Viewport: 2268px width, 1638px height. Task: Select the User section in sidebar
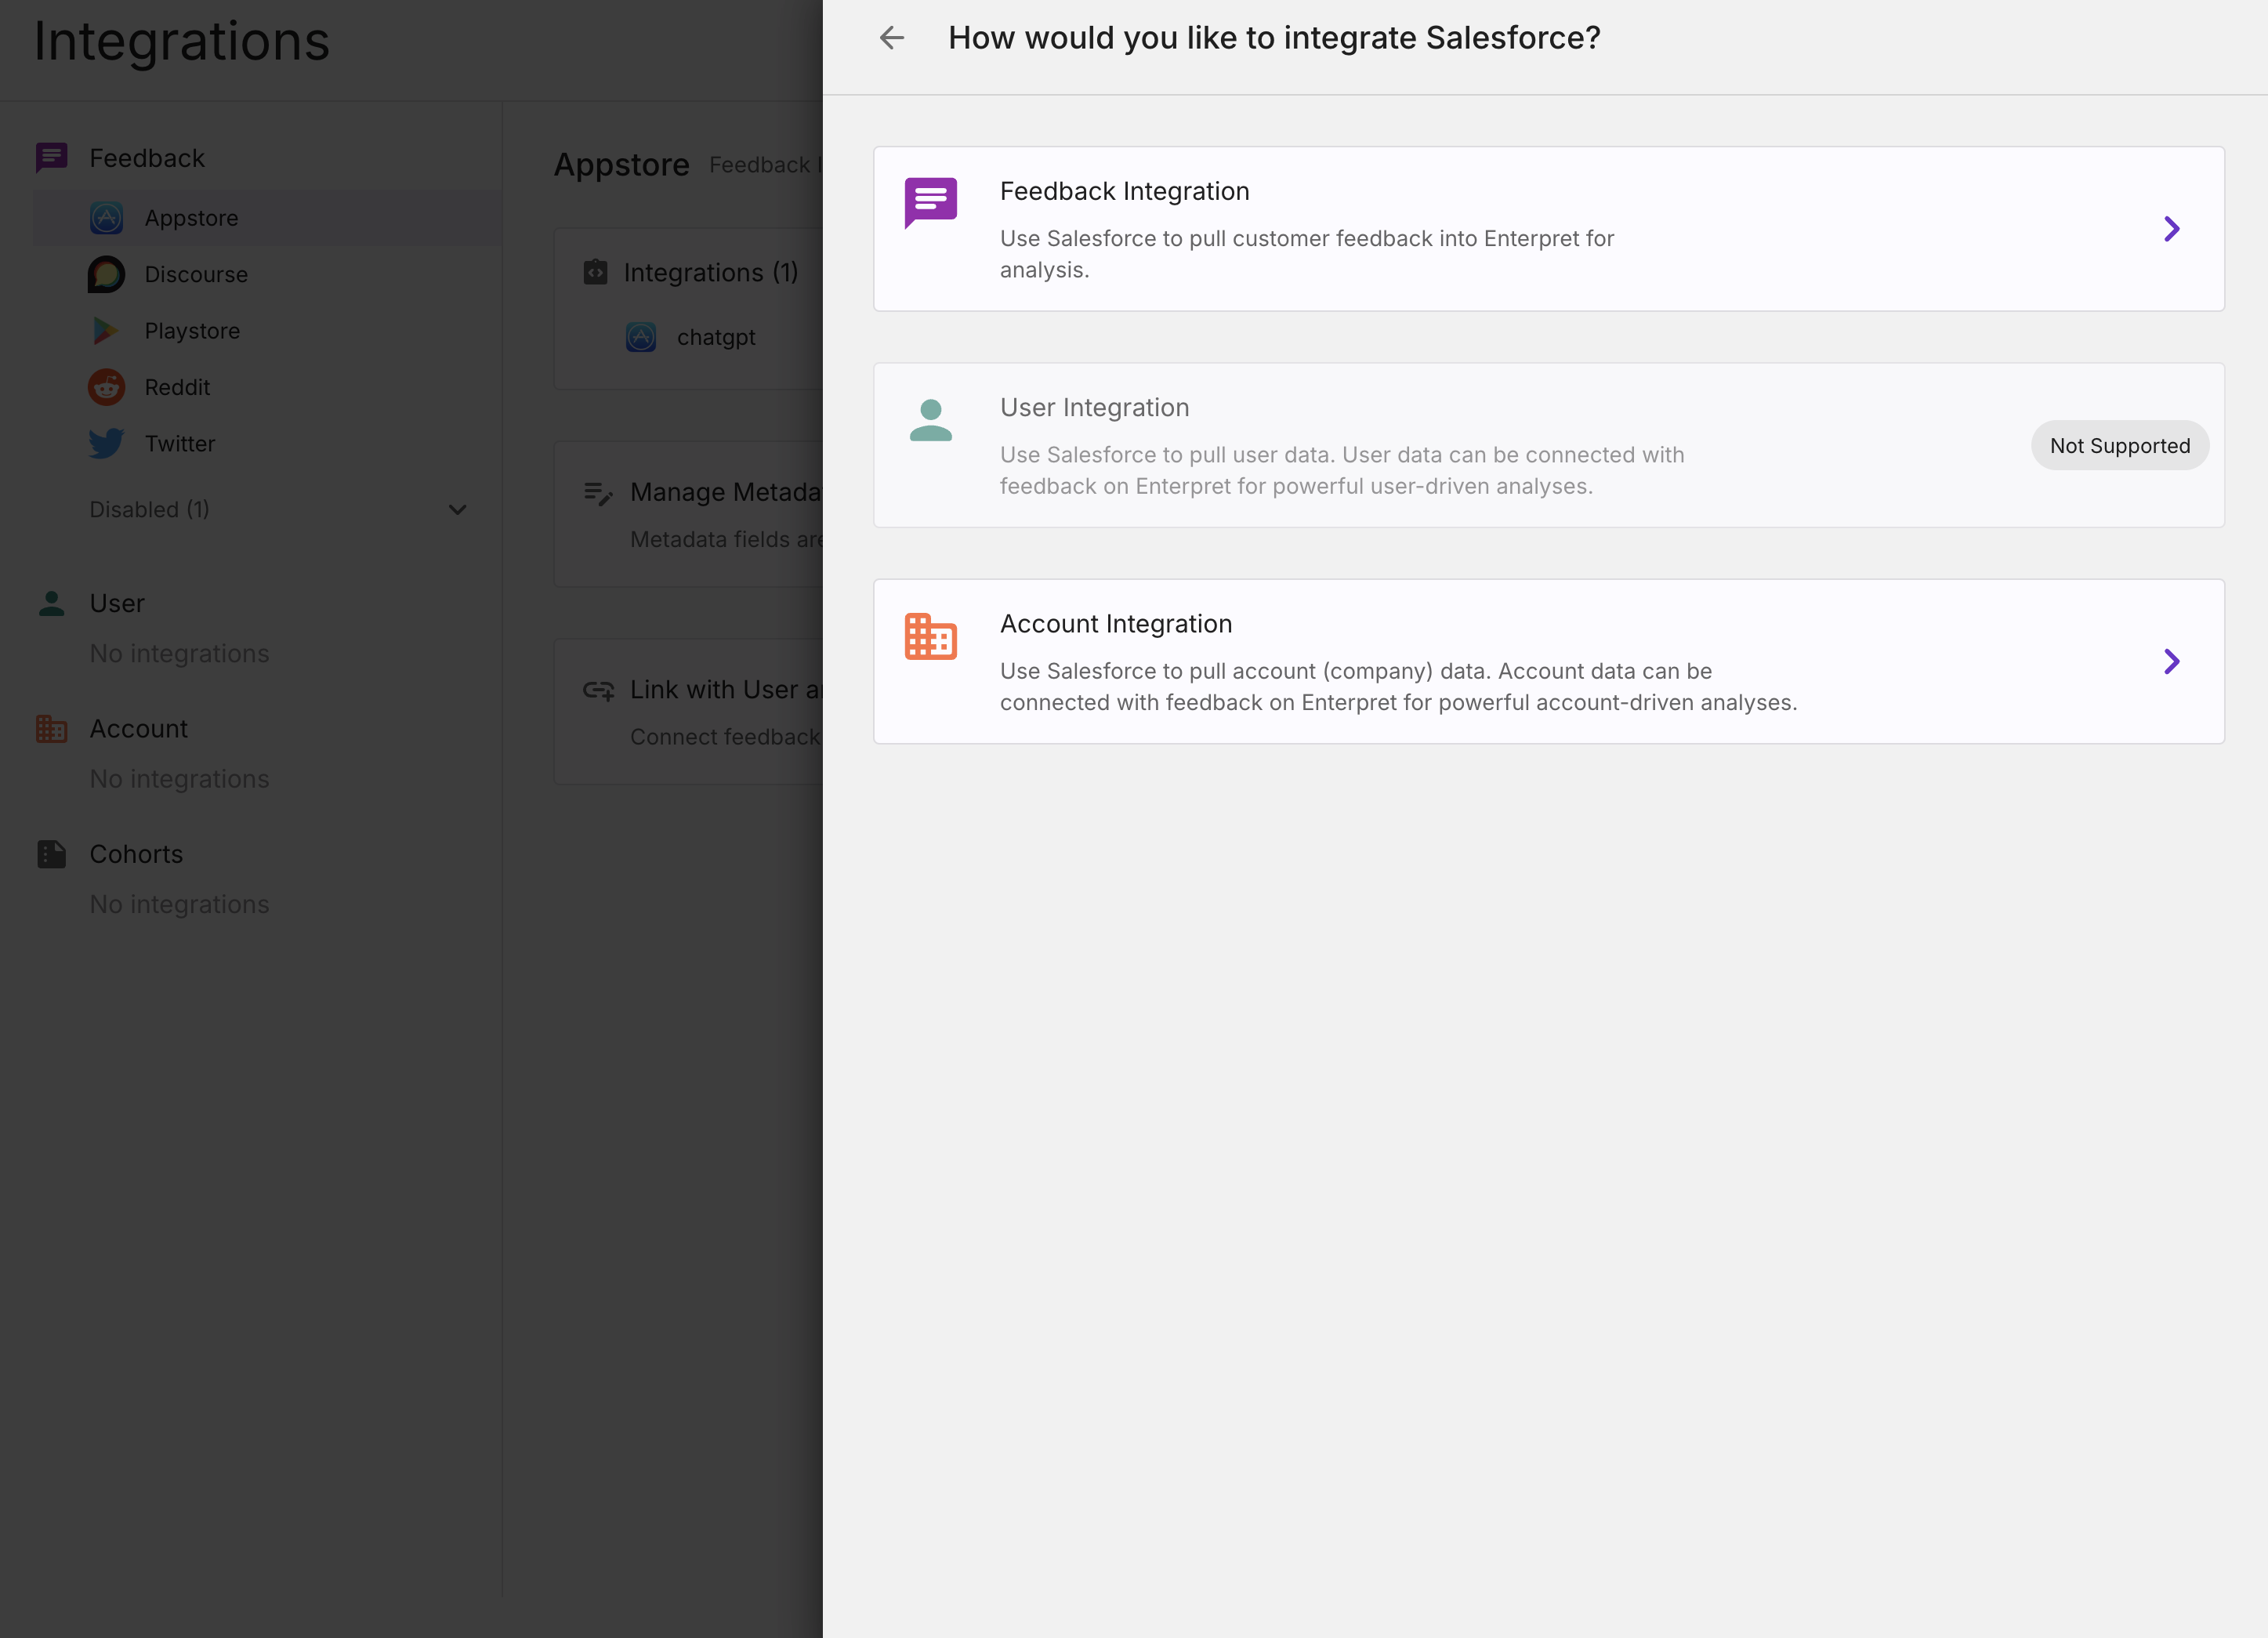coord(117,604)
